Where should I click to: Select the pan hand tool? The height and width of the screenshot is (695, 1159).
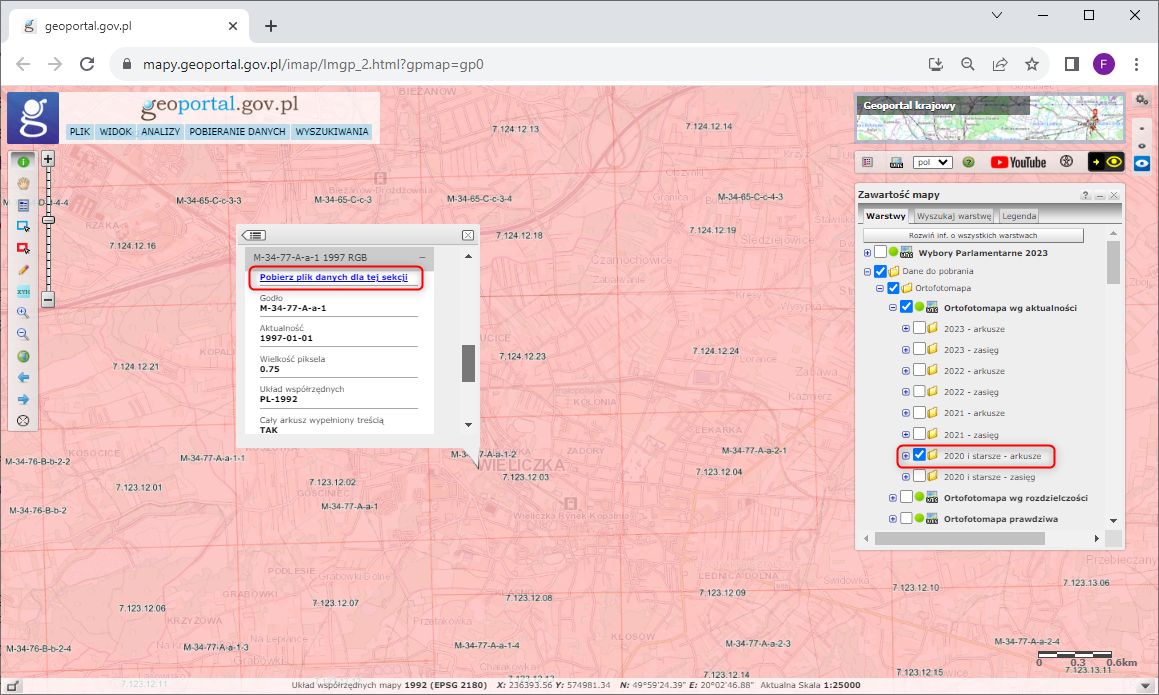[23, 183]
